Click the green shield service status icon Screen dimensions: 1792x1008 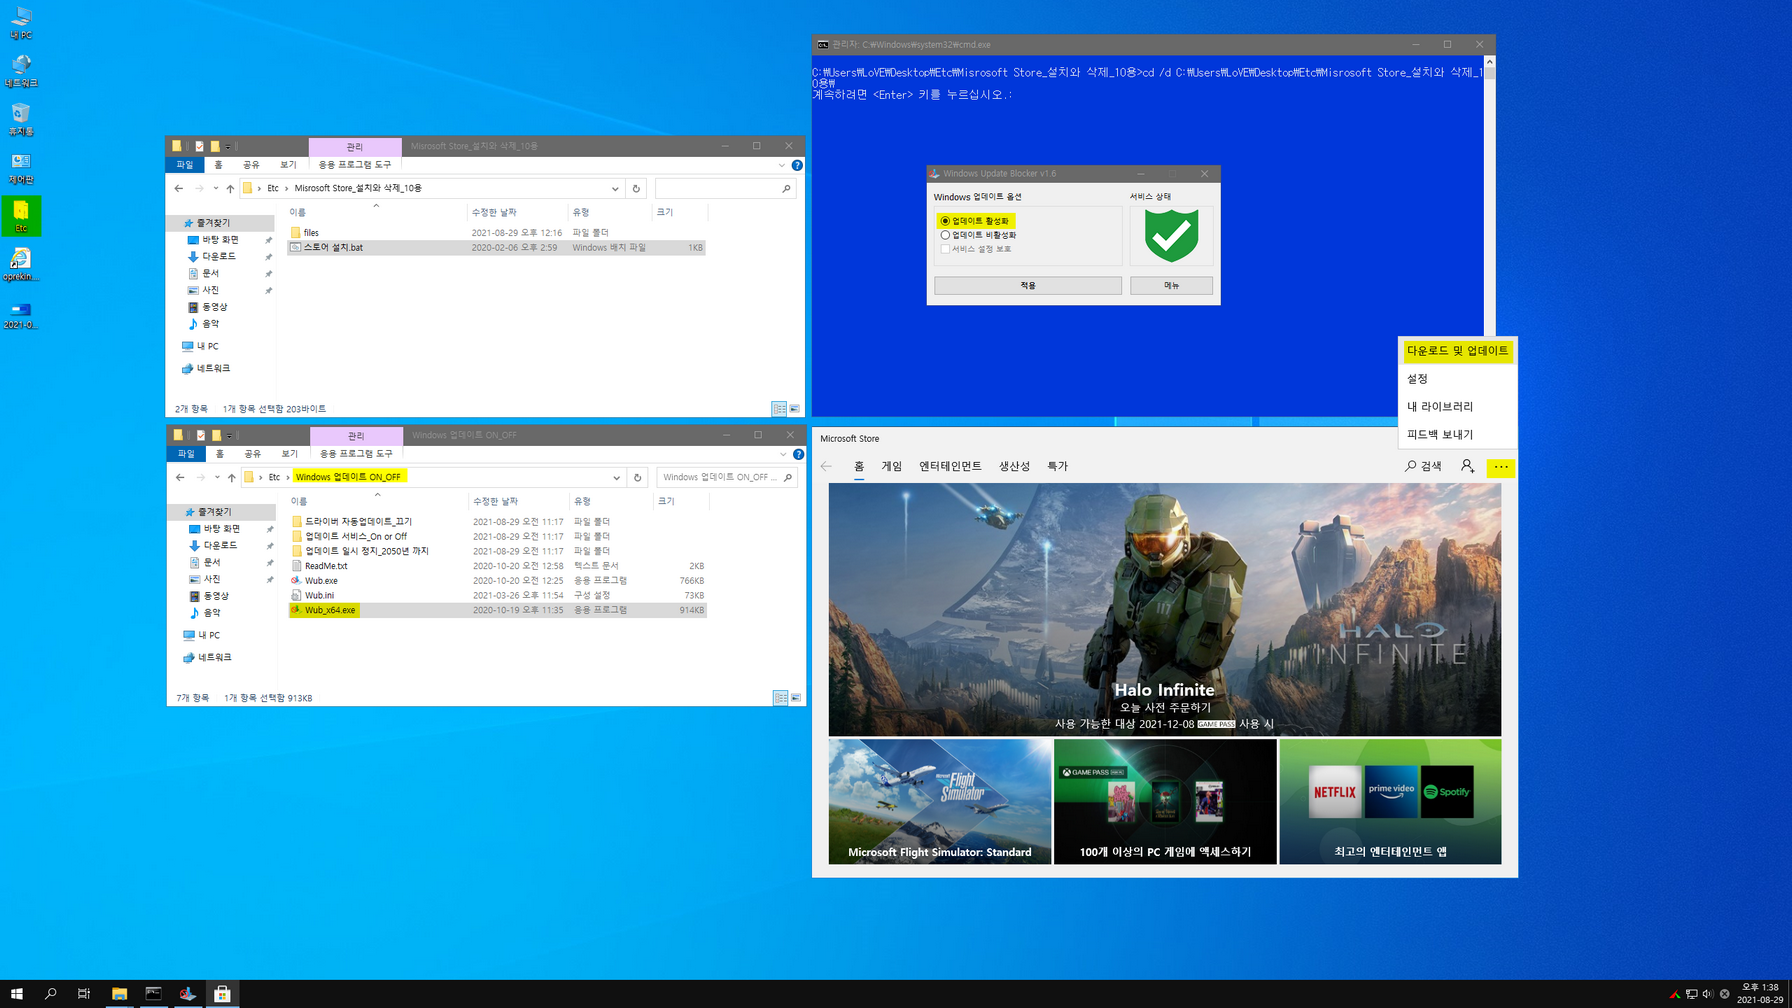pos(1171,235)
